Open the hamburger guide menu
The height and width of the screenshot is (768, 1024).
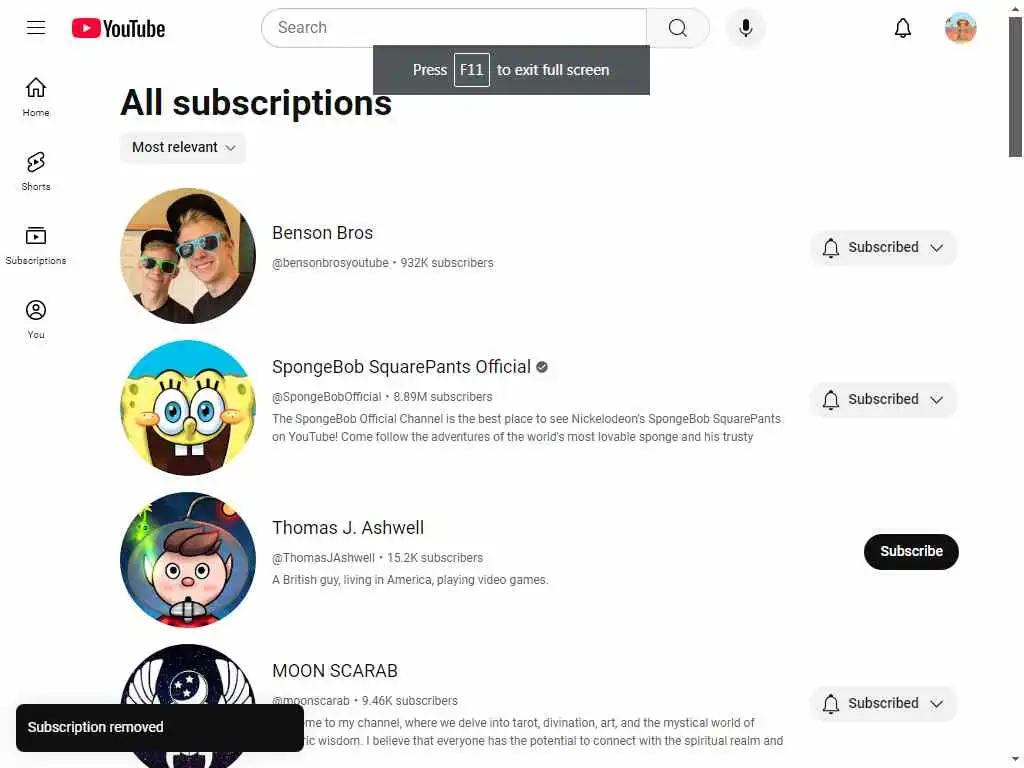coord(36,27)
